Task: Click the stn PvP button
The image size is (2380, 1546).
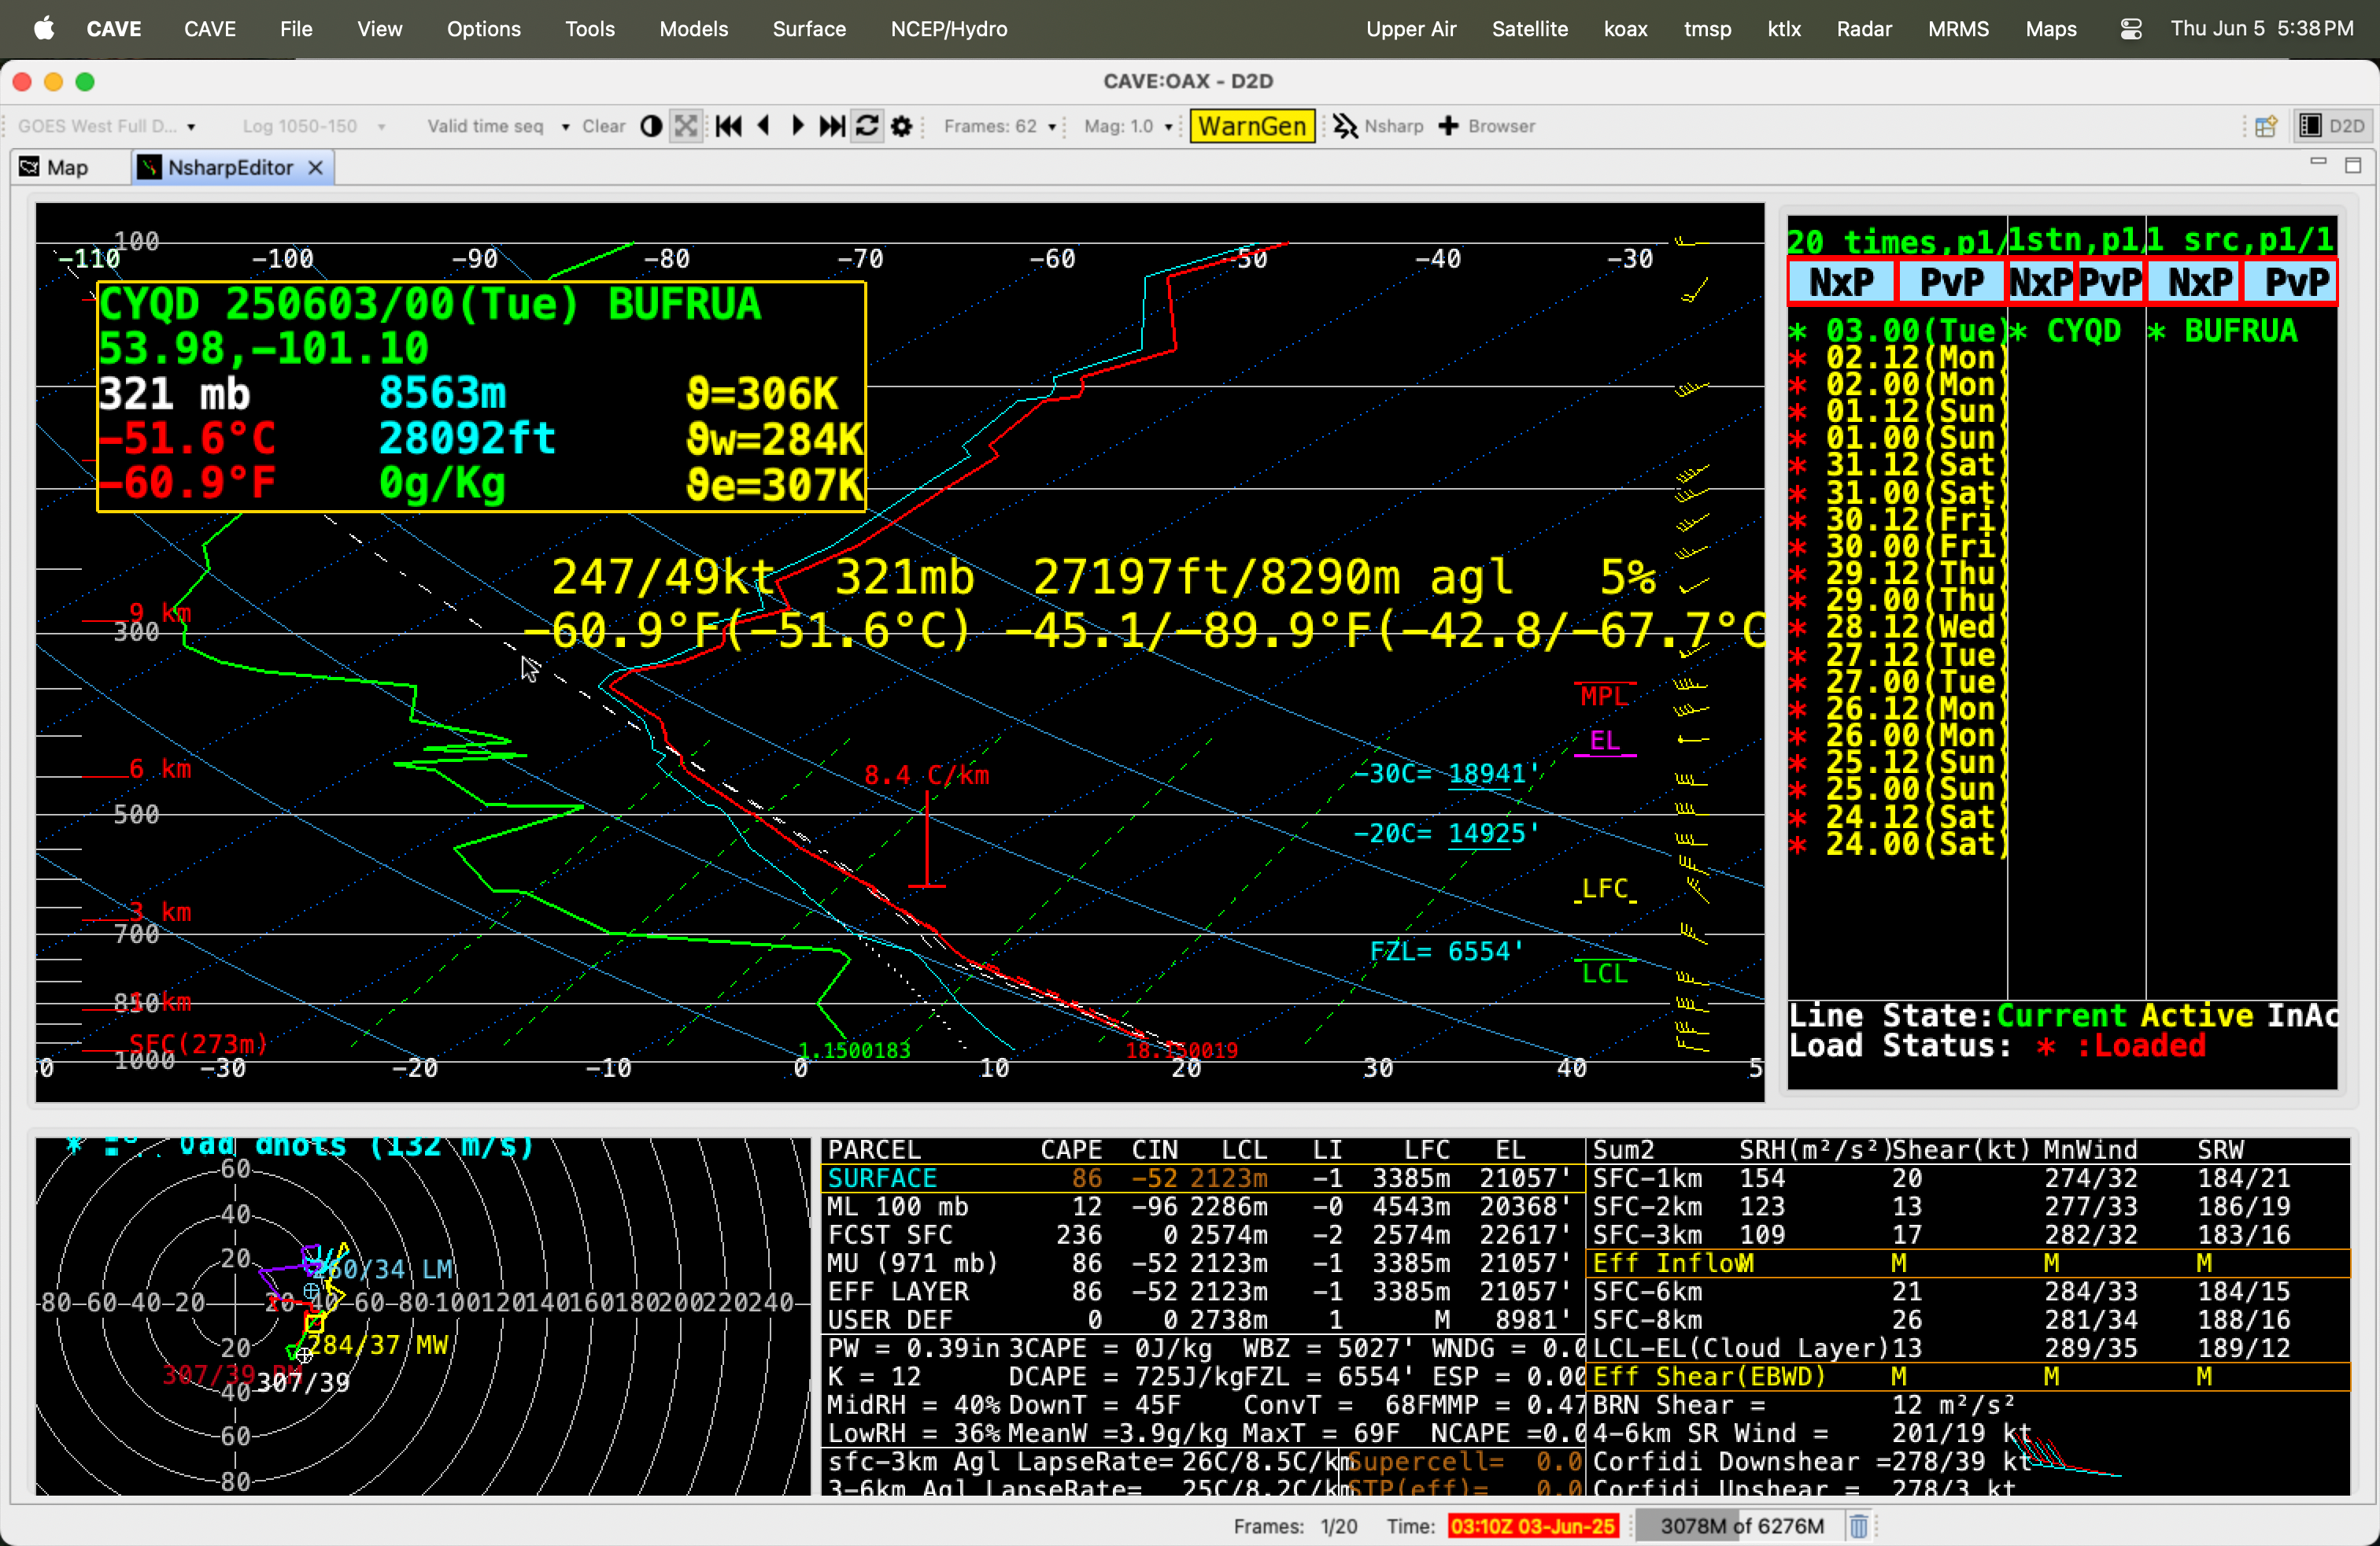Action: 2110,283
